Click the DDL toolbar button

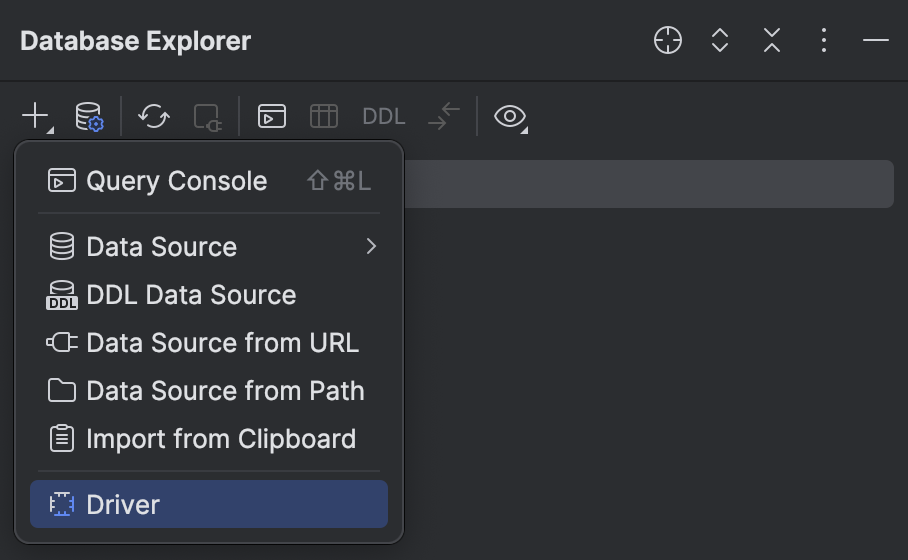coord(384,116)
